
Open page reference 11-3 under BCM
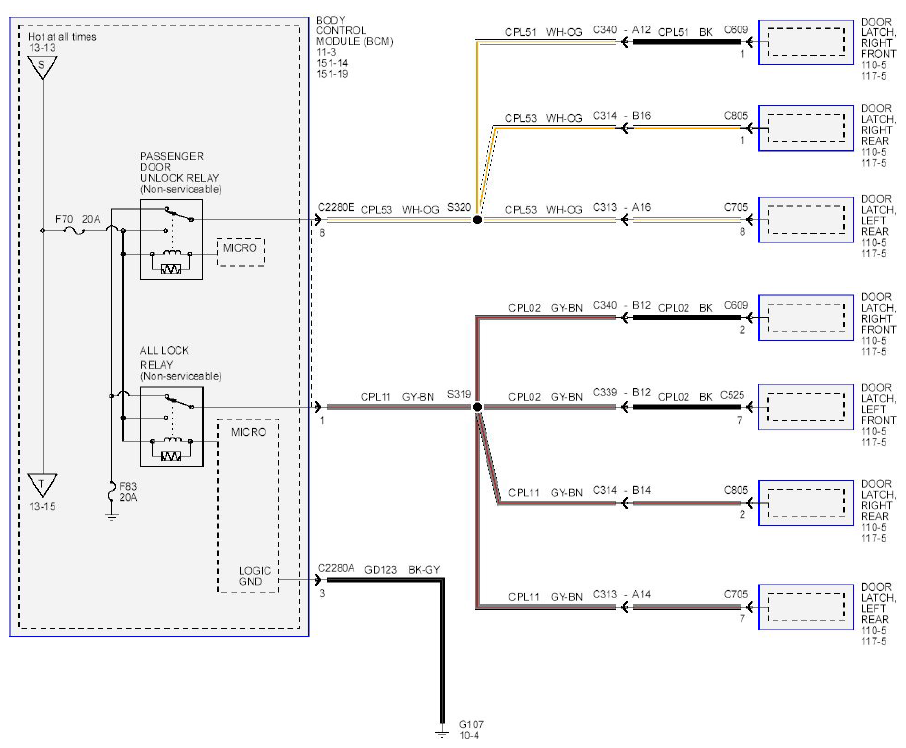pyautogui.click(x=326, y=53)
